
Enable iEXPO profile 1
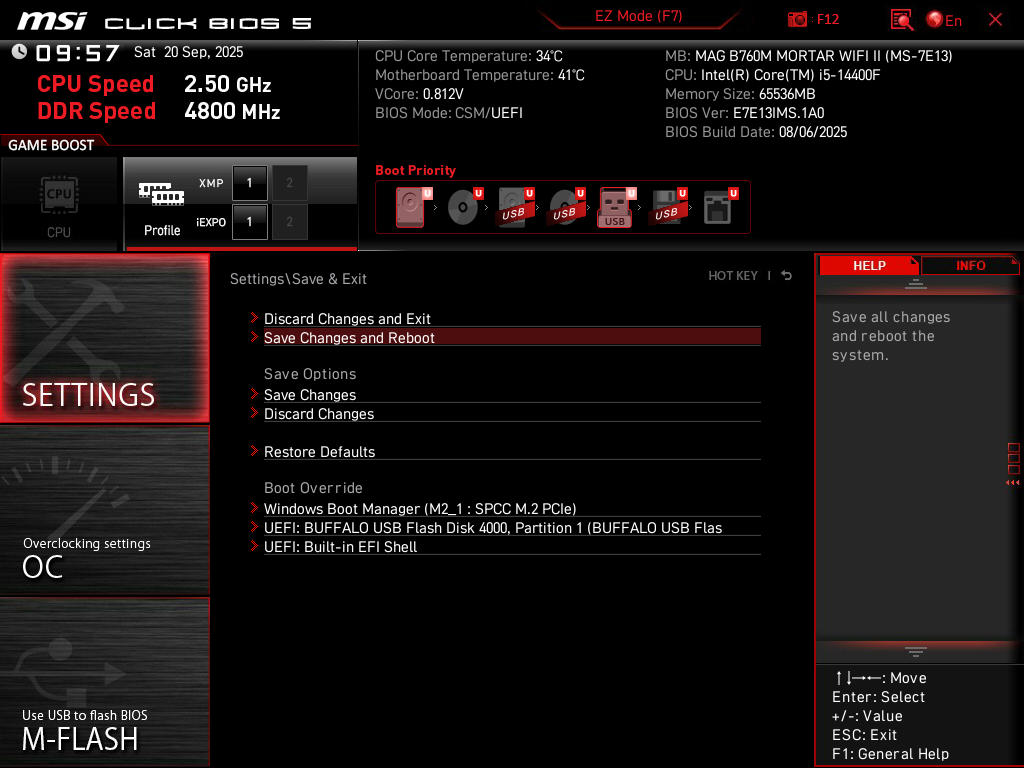pyautogui.click(x=249, y=222)
